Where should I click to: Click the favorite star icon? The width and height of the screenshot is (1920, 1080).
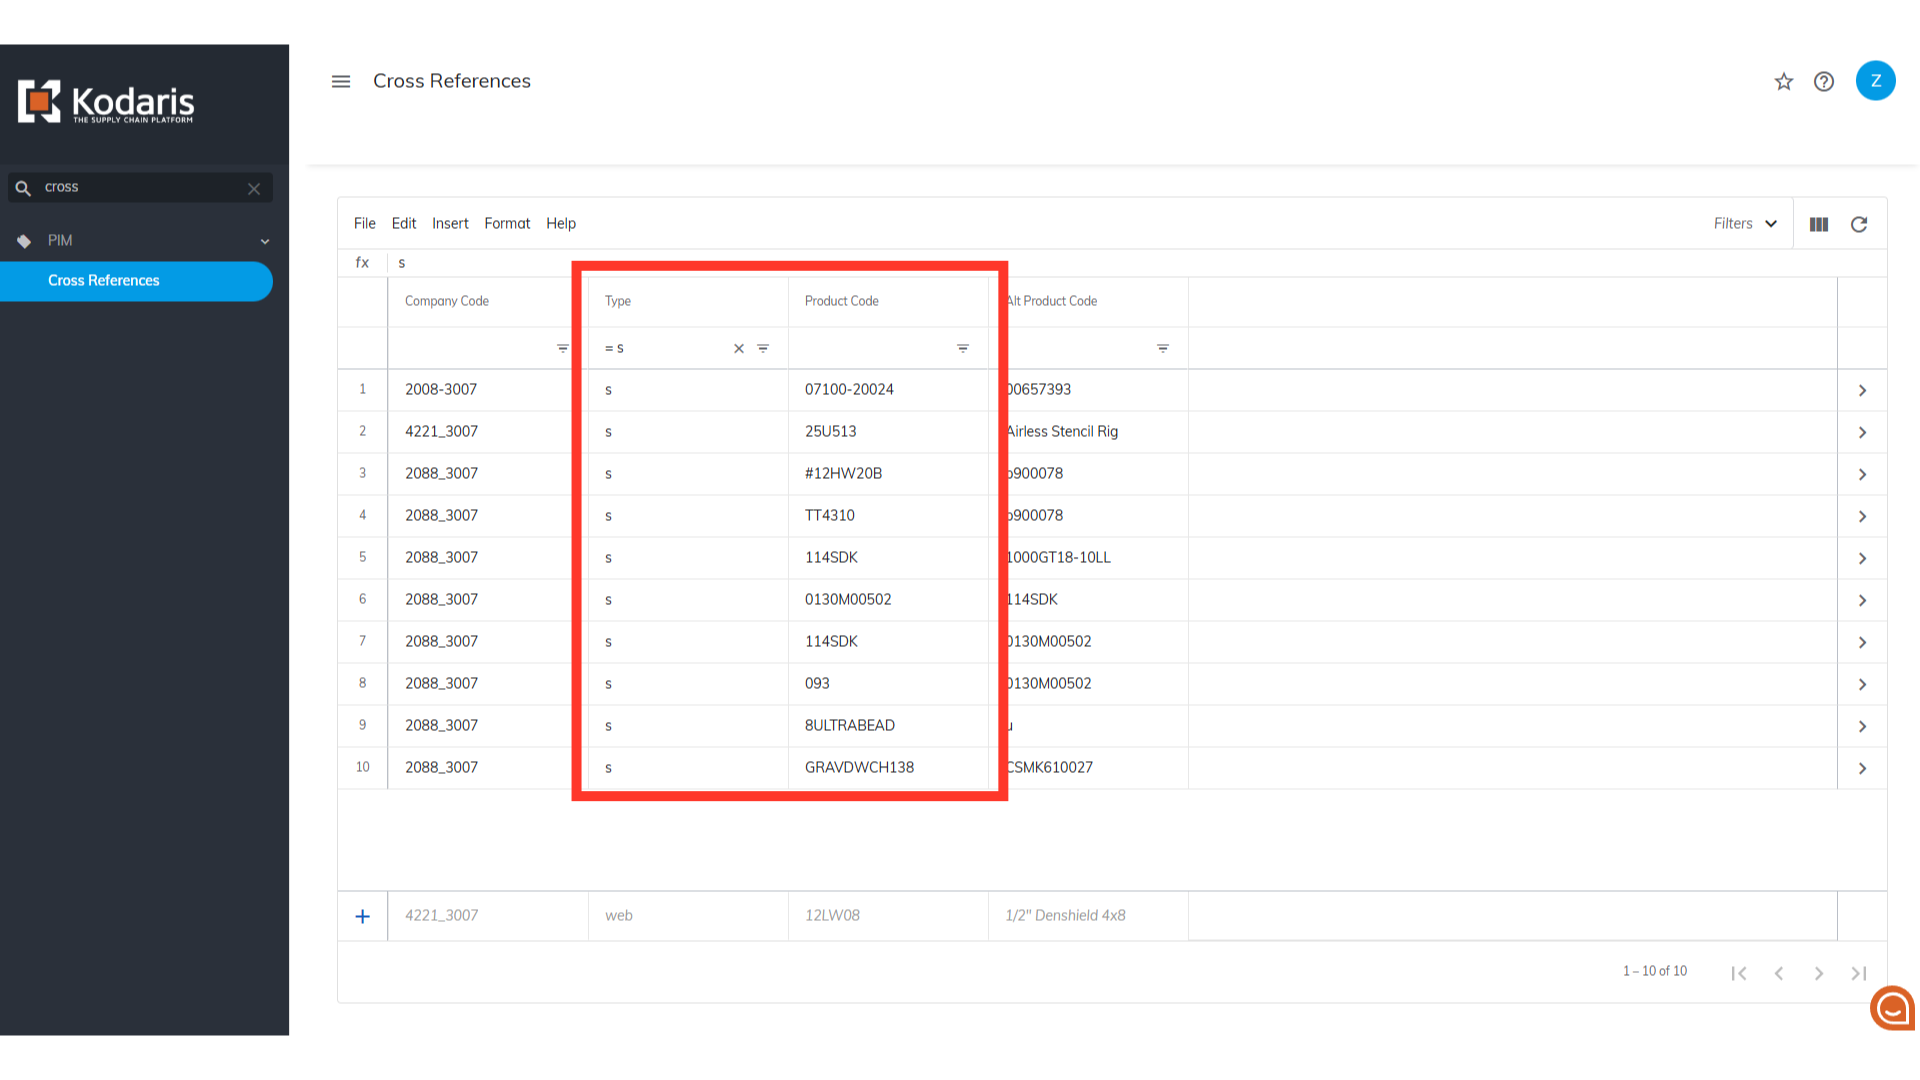click(x=1784, y=82)
